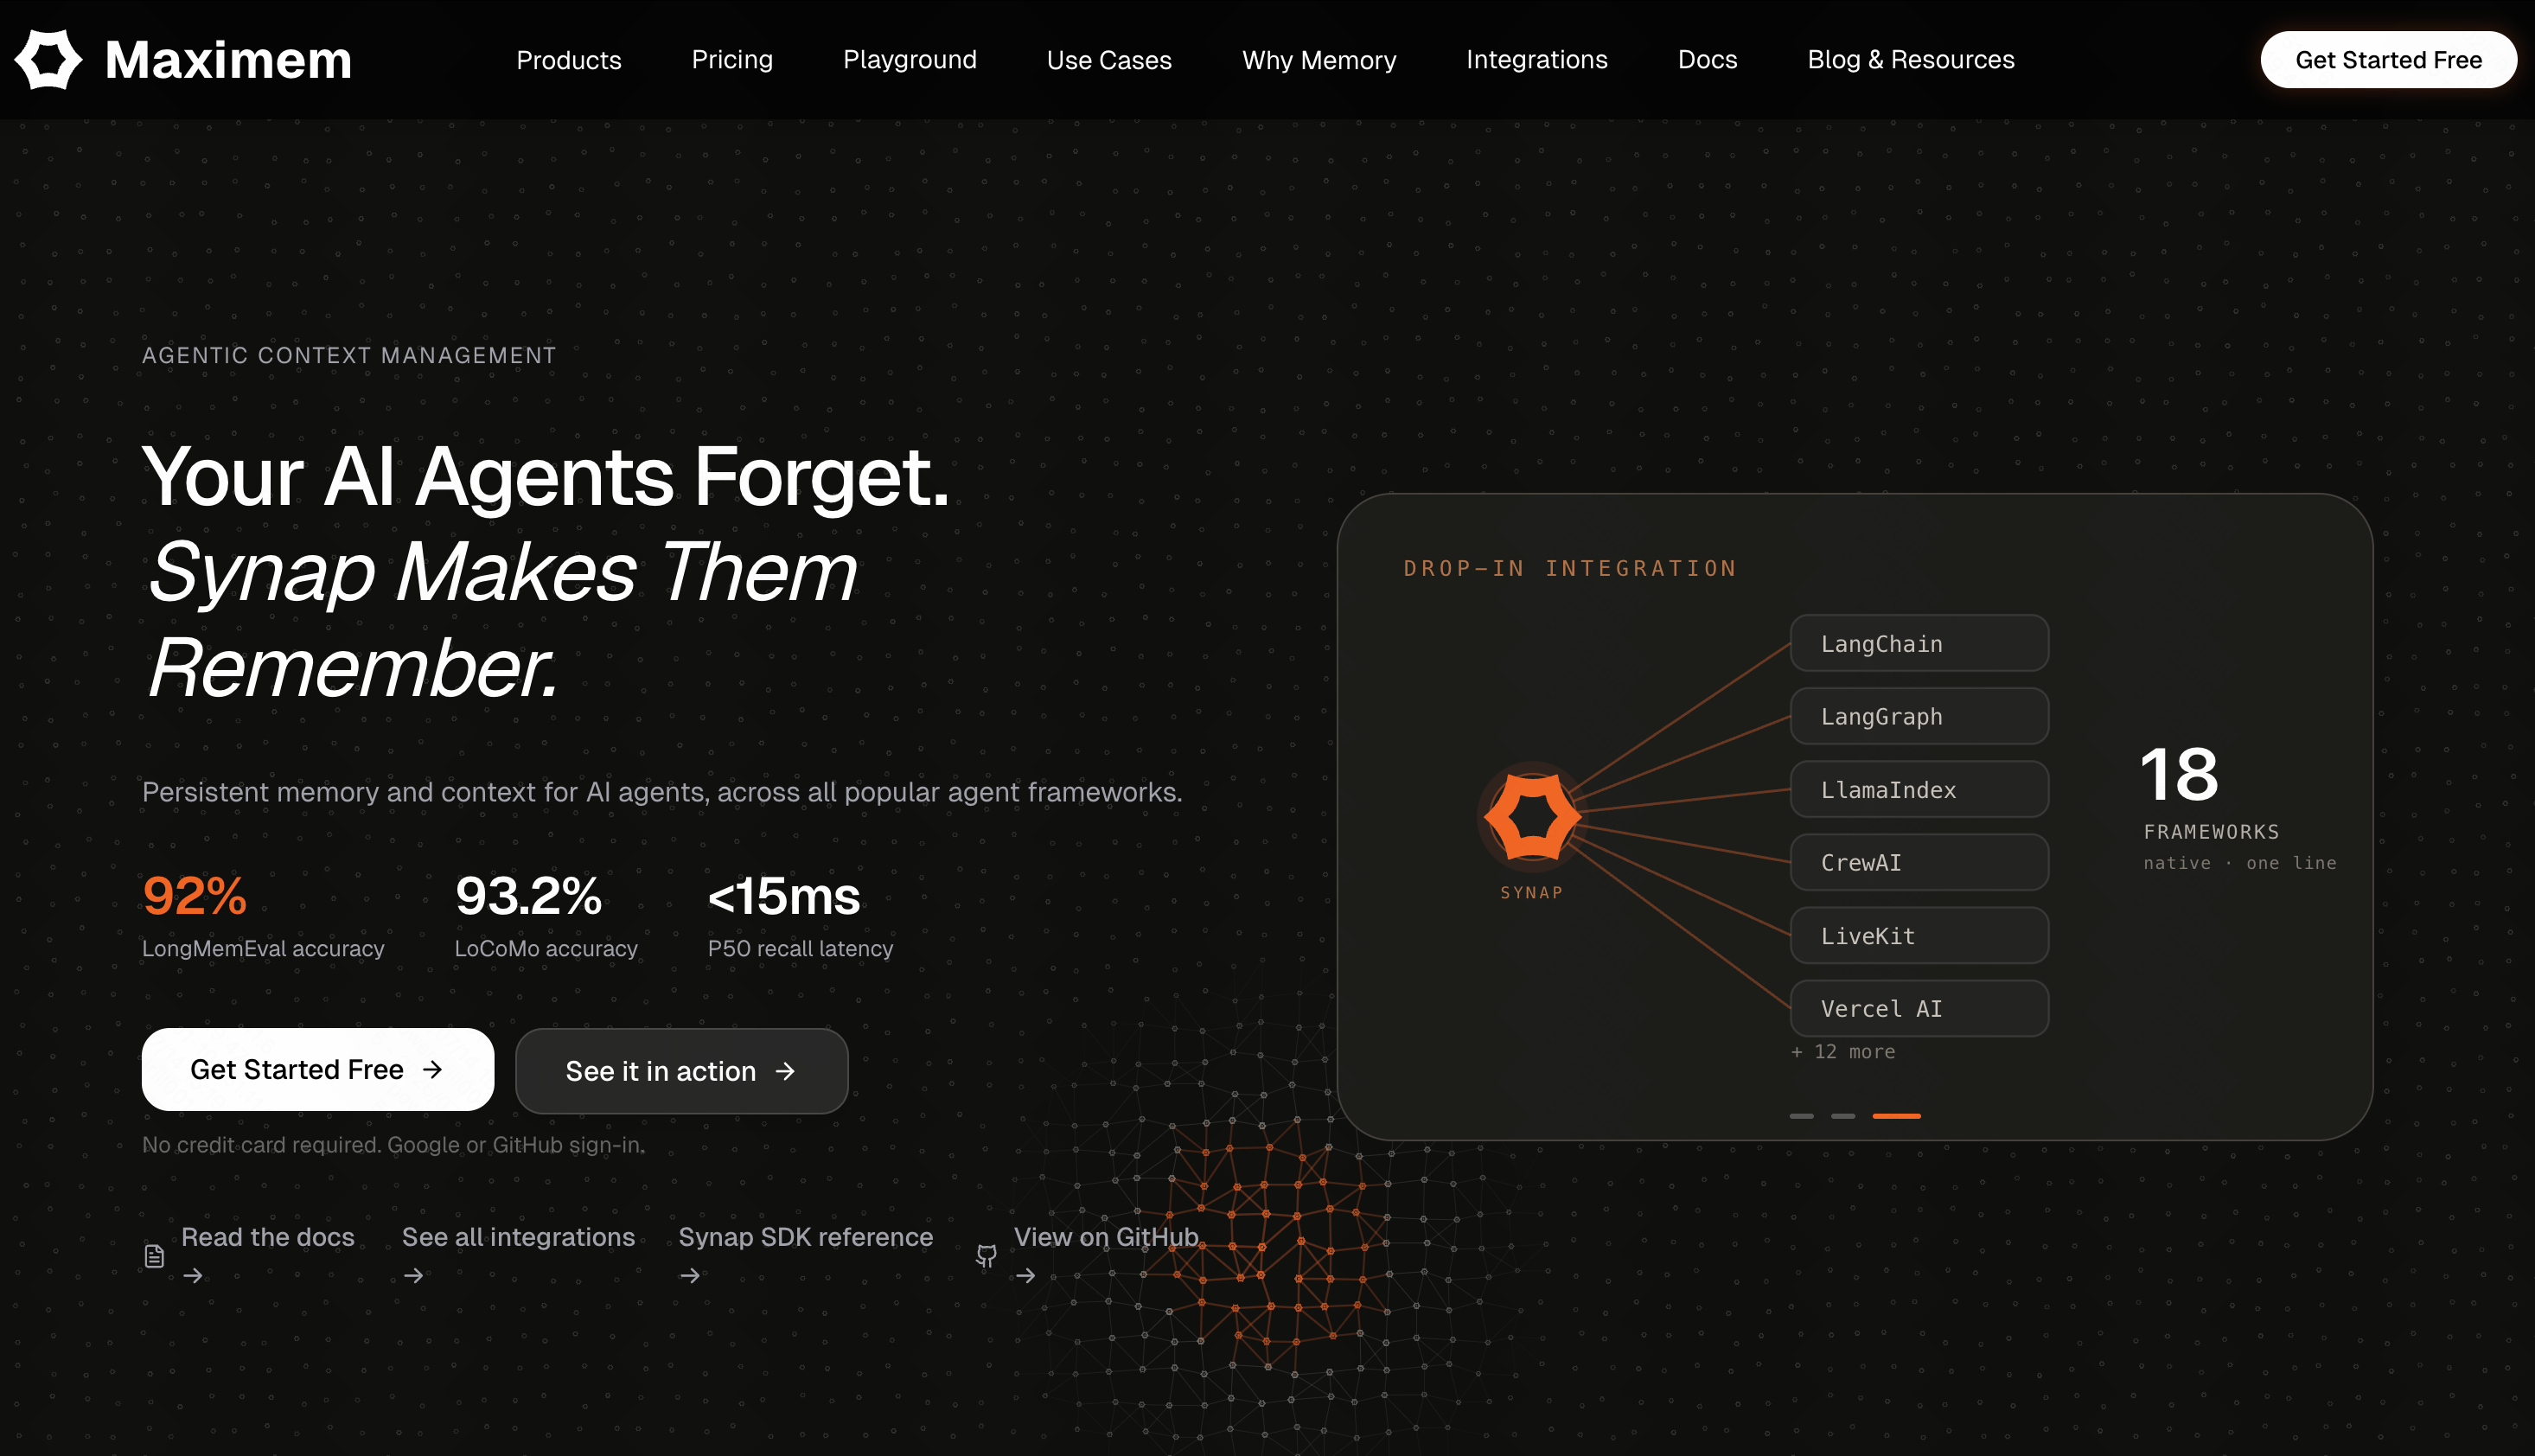Click the document icon beside Read the docs

pyautogui.click(x=154, y=1256)
